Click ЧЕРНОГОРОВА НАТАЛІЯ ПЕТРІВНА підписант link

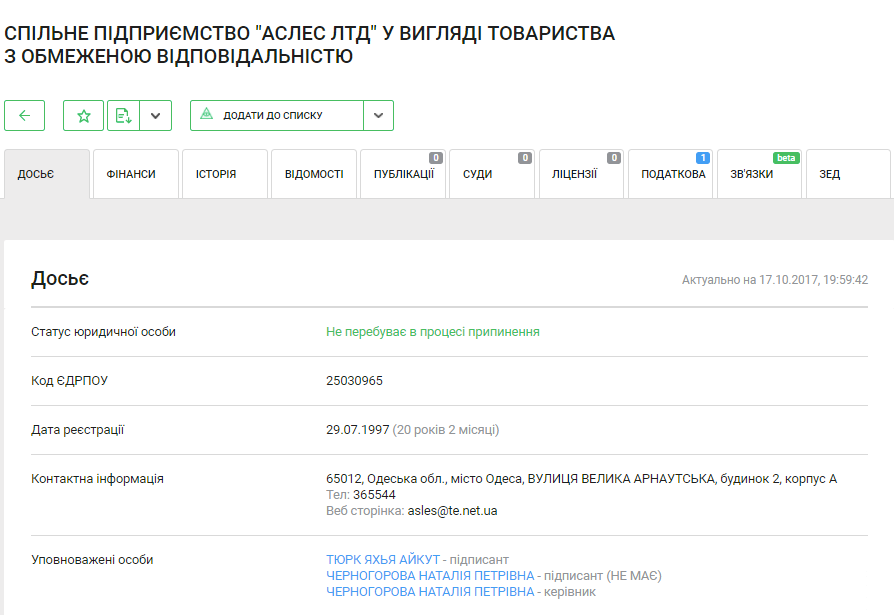click(430, 576)
